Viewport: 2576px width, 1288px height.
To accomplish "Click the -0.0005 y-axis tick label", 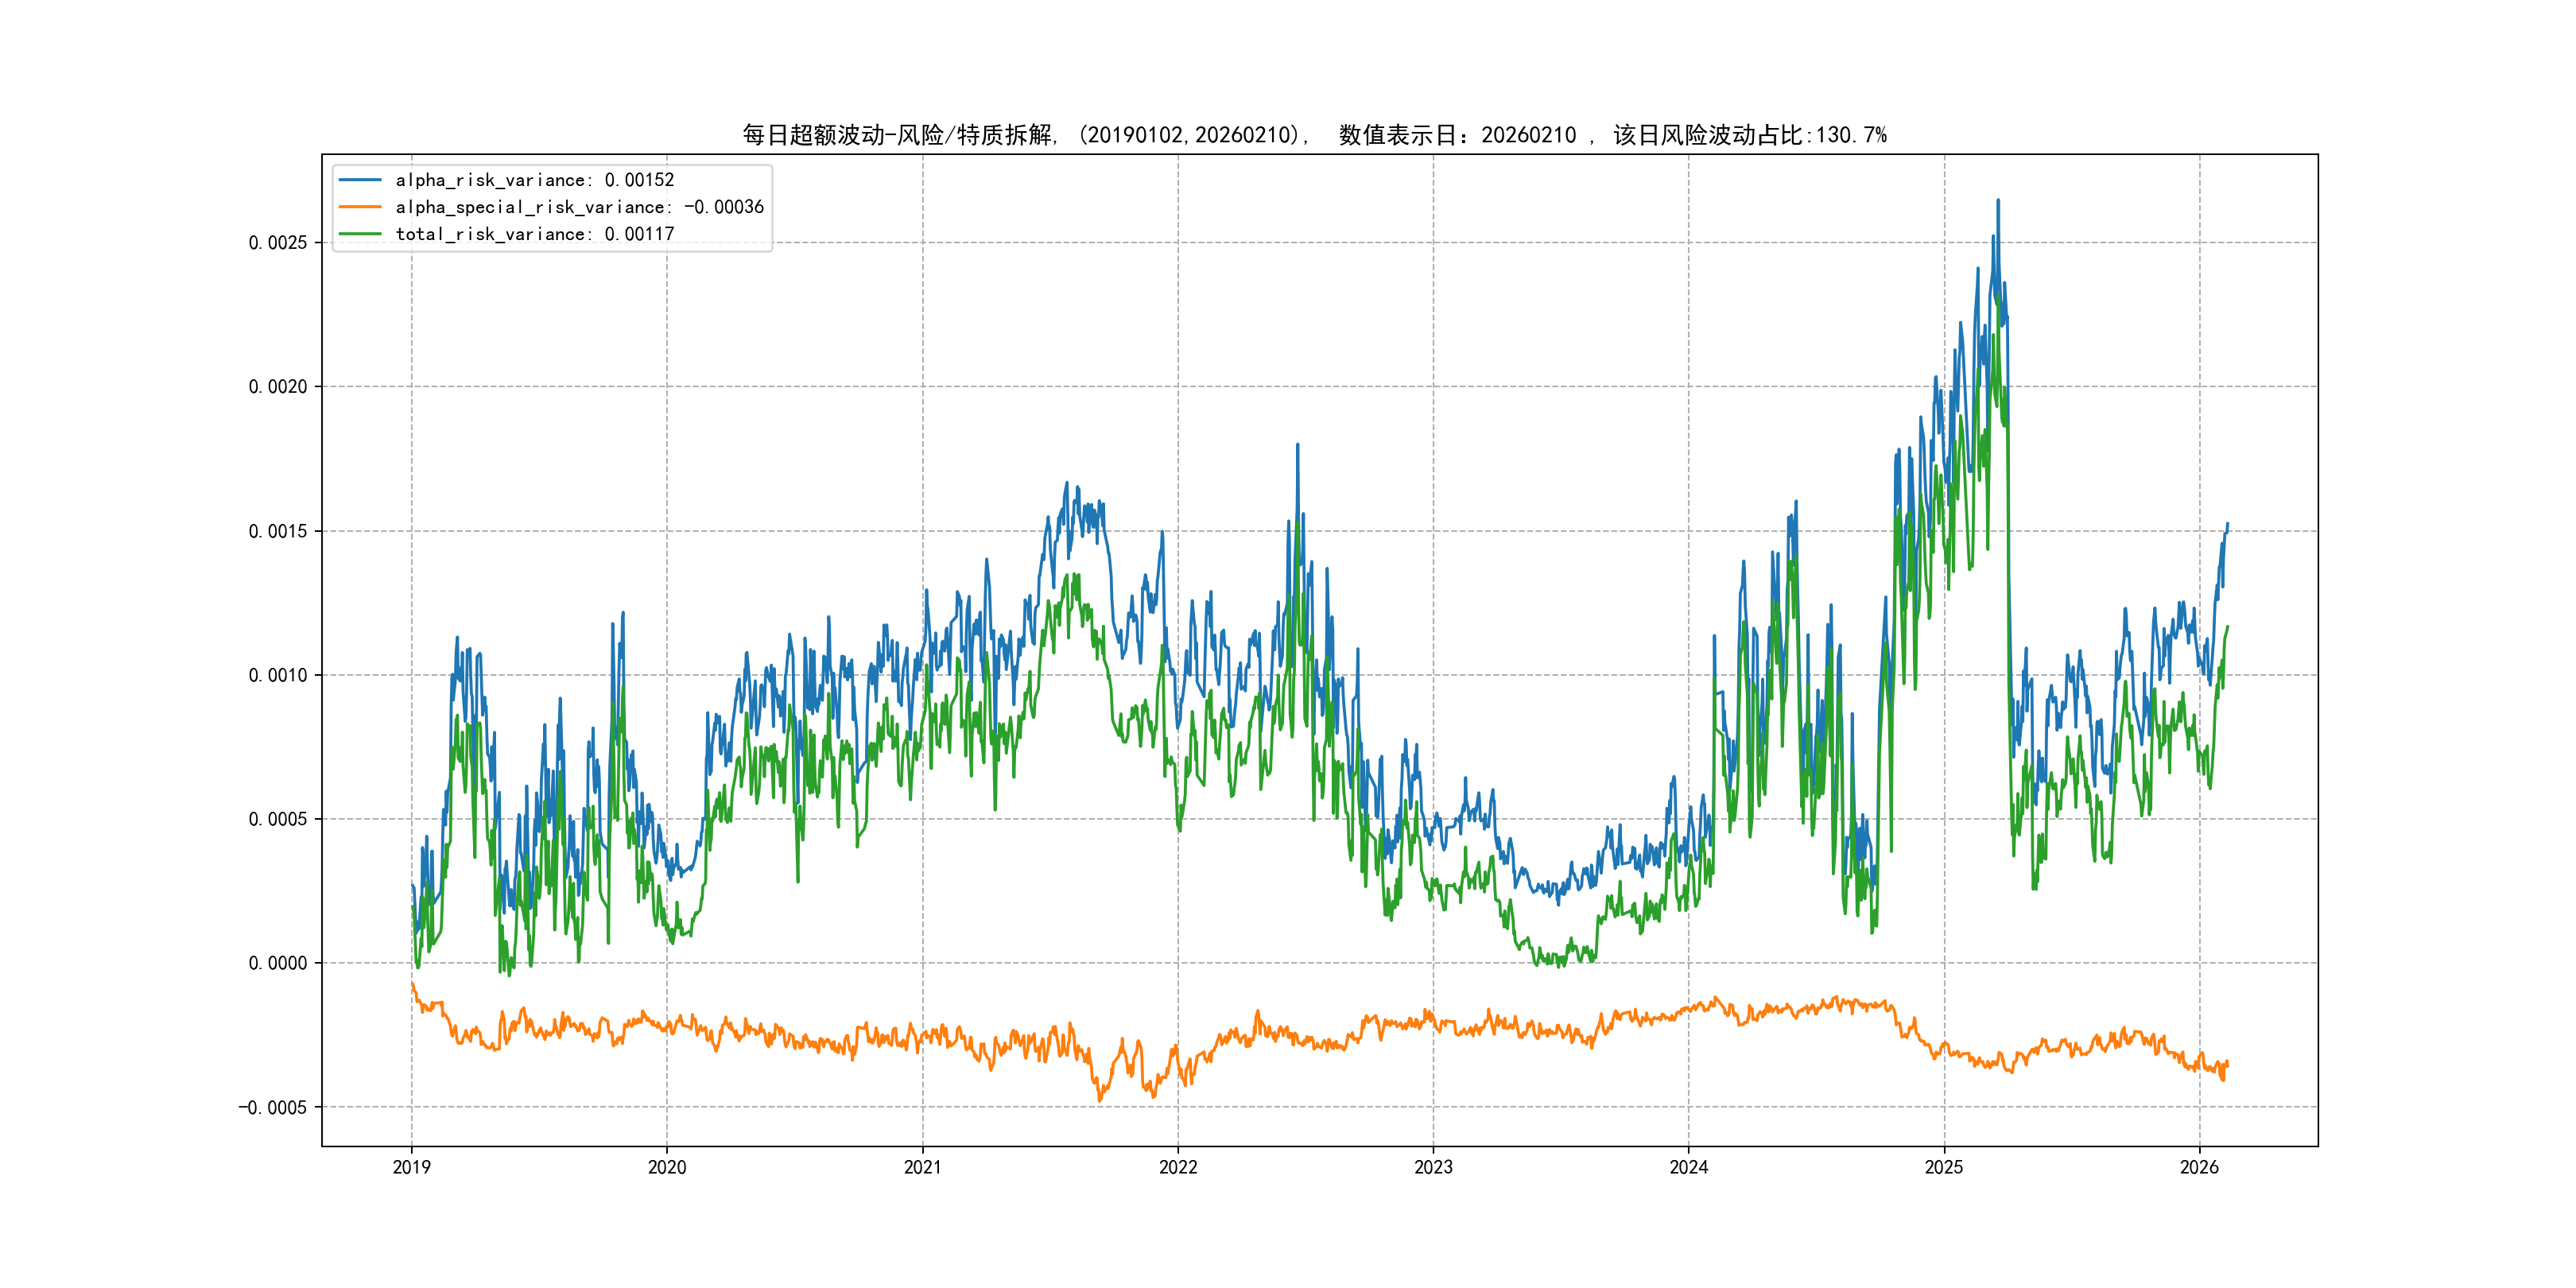I will click(273, 1107).
